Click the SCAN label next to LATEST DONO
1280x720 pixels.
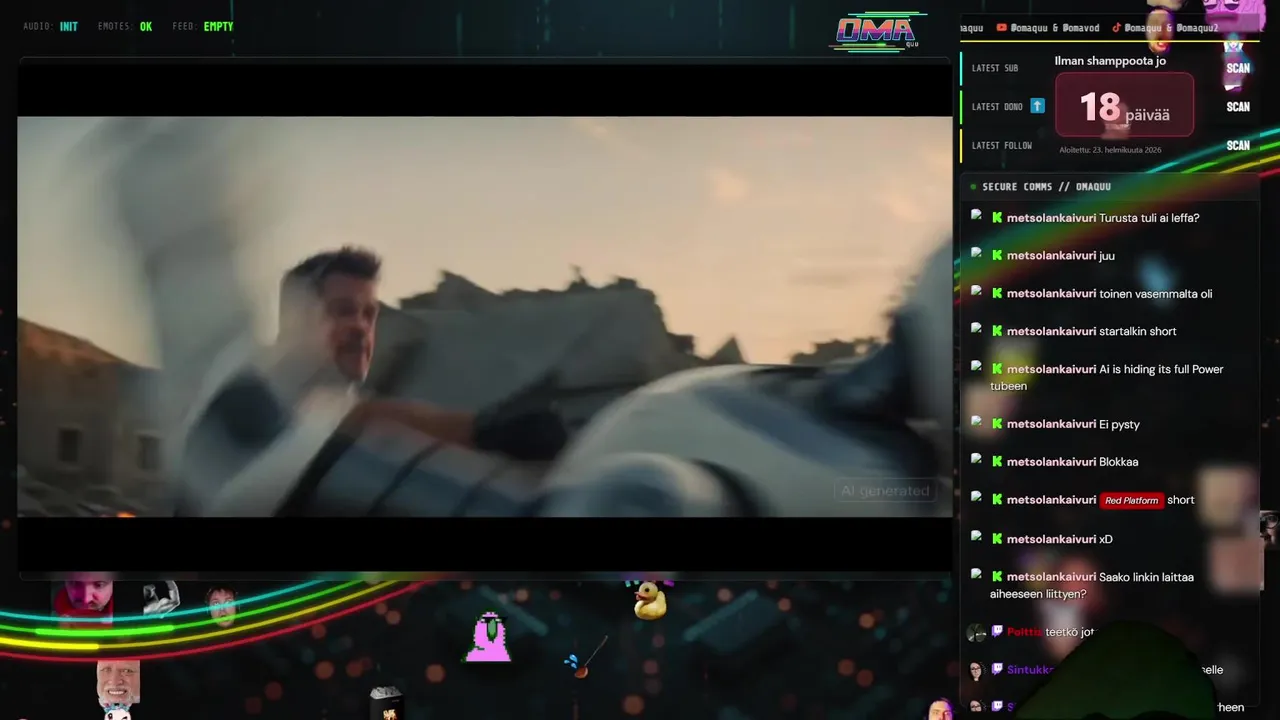tap(1238, 107)
